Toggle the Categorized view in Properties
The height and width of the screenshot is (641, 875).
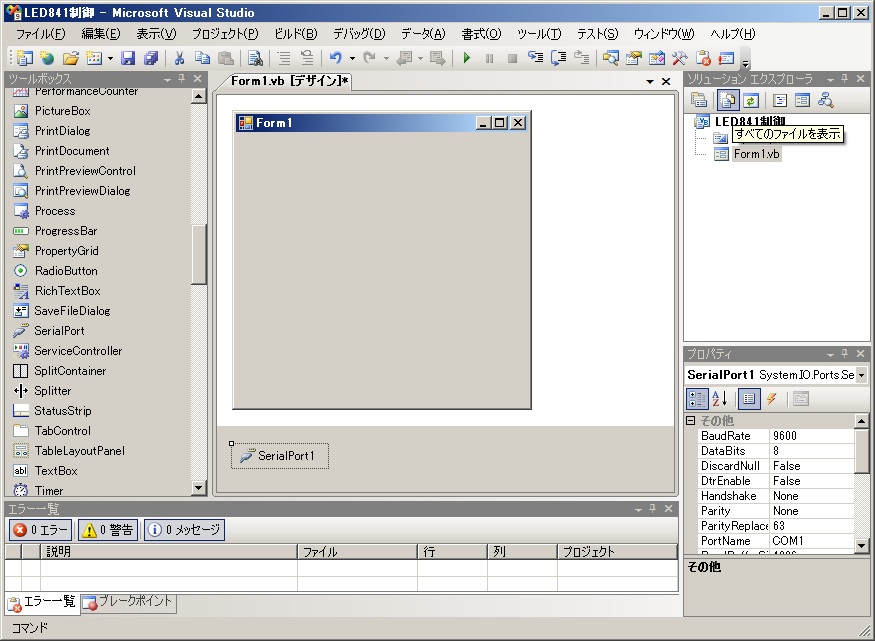pos(697,399)
